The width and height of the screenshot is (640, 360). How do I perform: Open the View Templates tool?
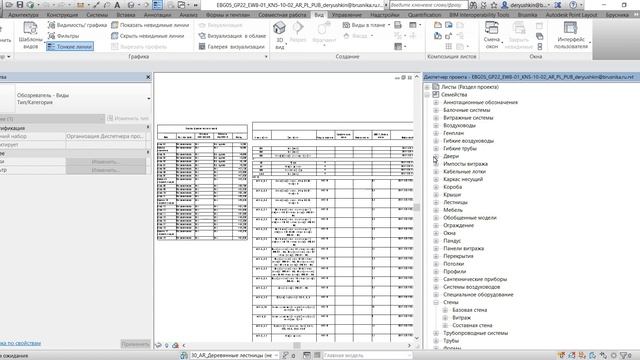(x=30, y=35)
